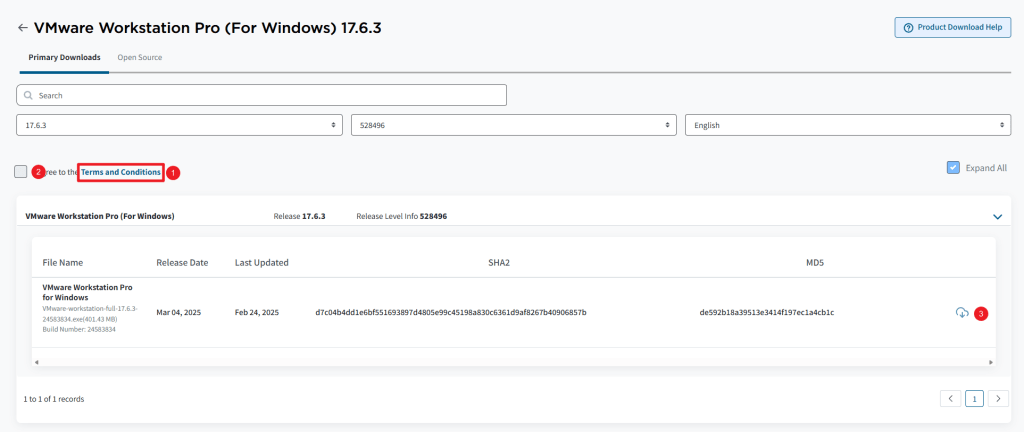This screenshot has width=1024, height=432.
Task: Click the Release Date column header
Action: [x=182, y=262]
